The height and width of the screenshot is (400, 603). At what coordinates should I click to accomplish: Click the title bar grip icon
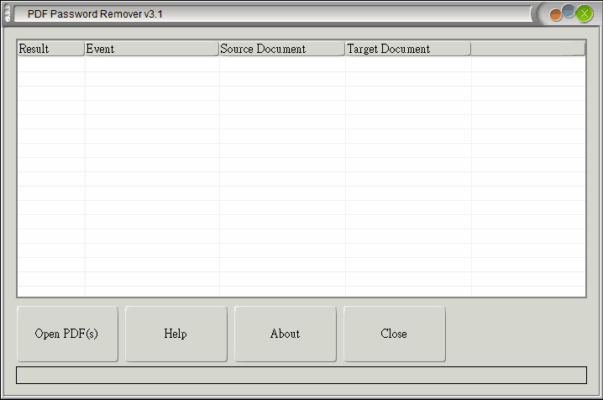point(7,14)
